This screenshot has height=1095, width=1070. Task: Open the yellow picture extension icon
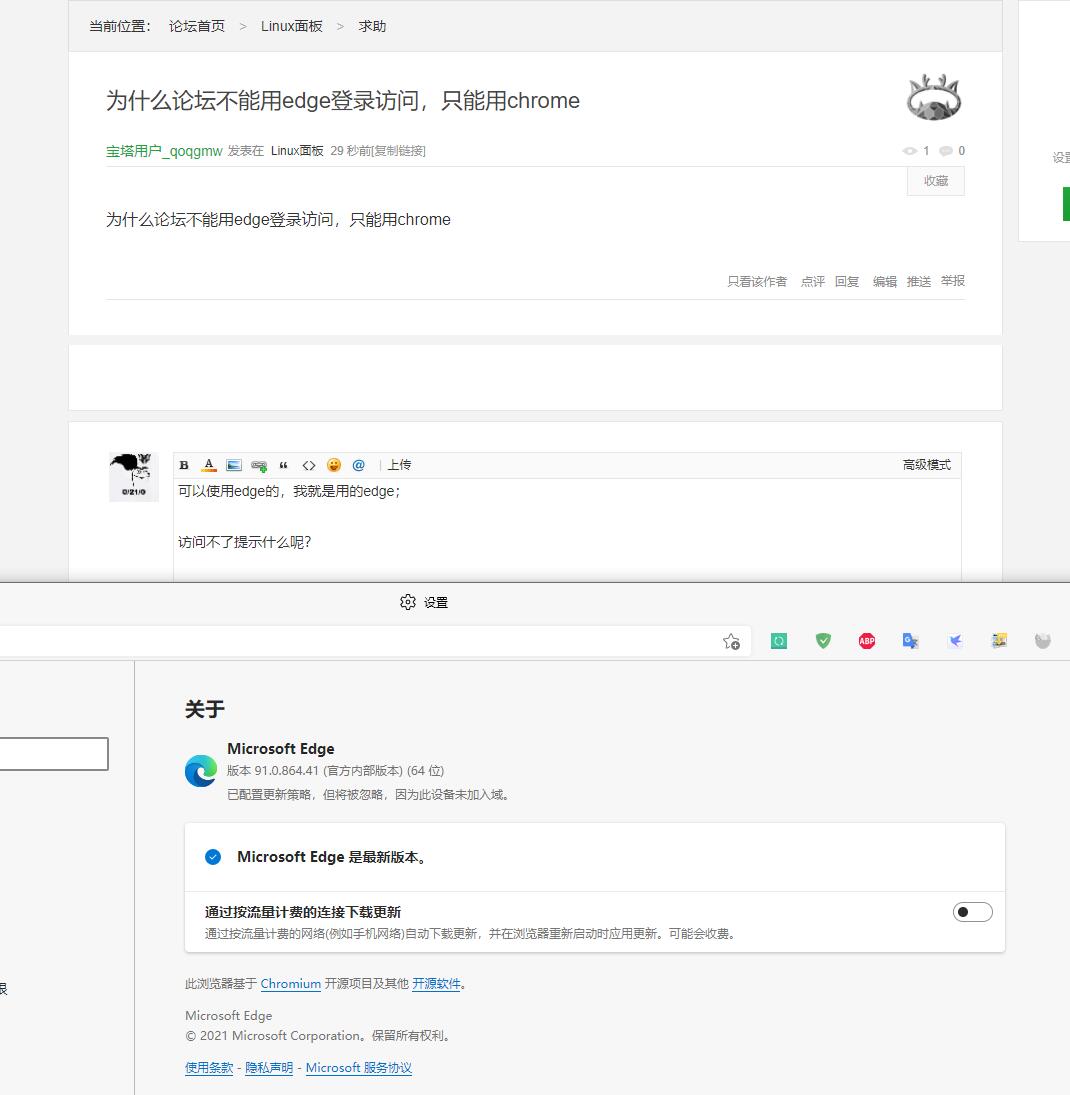(x=999, y=641)
